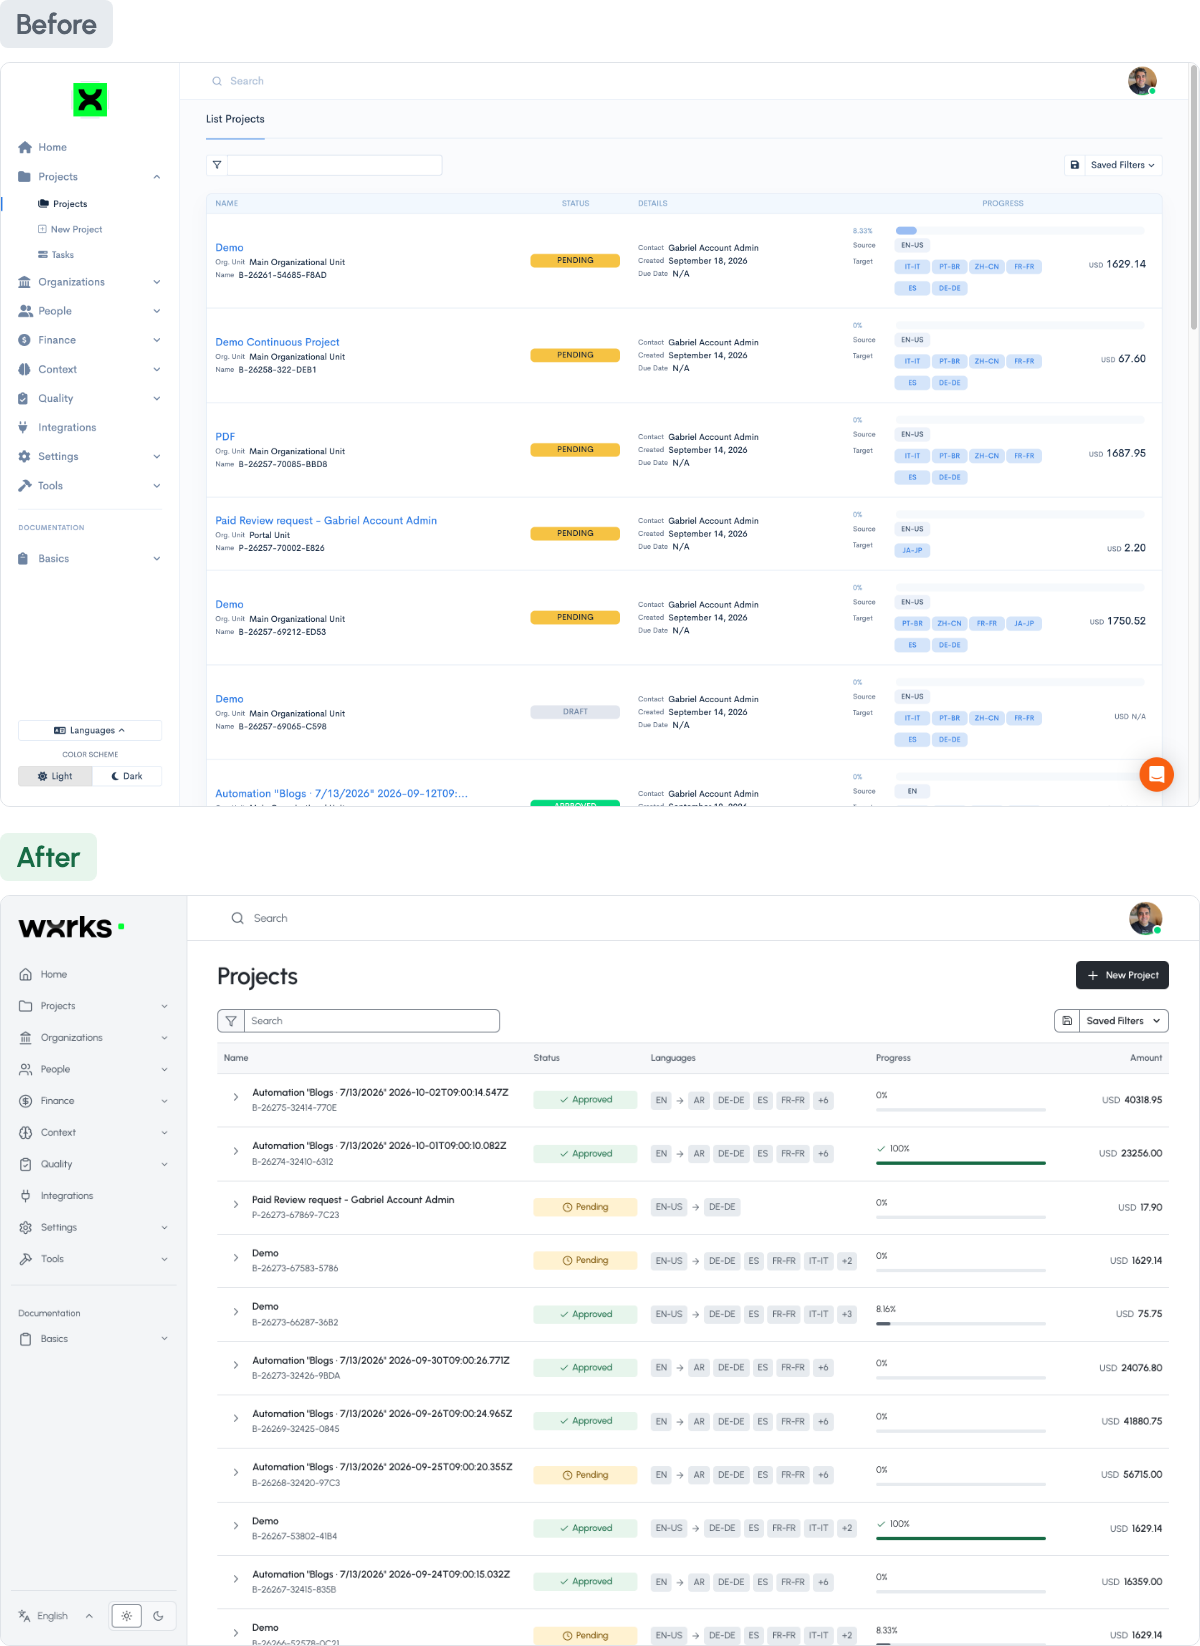This screenshot has width=1200, height=1646.
Task: Click the funnel filter icon in Before panel
Action: 217,165
